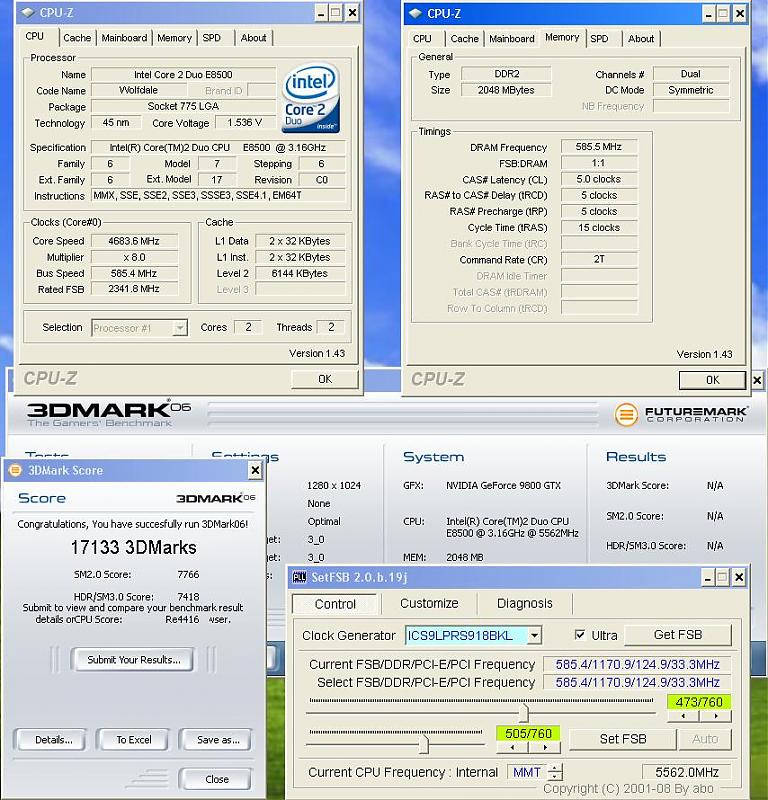768x800 pixels.
Task: Close the 3DMark Score dialog
Action: click(255, 470)
